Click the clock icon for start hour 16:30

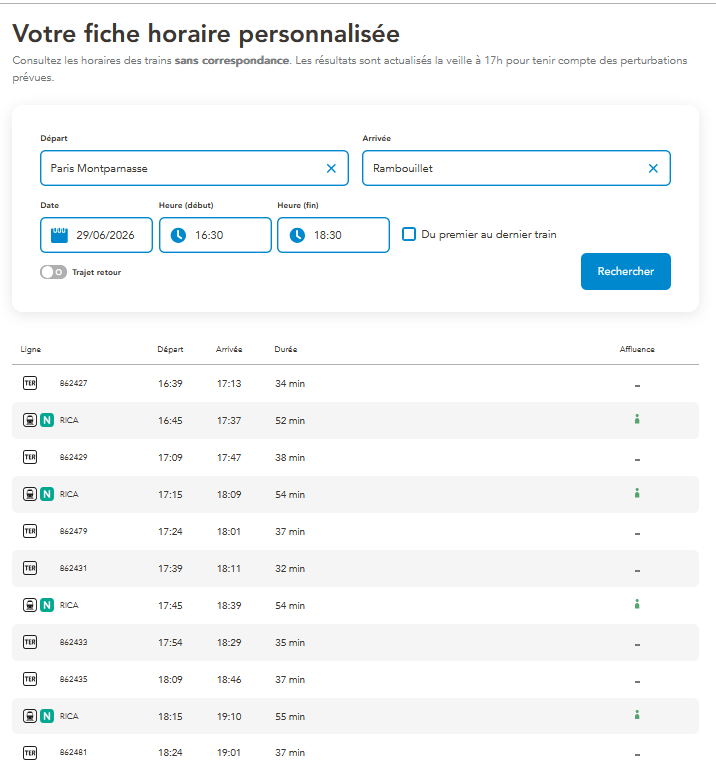[x=178, y=235]
